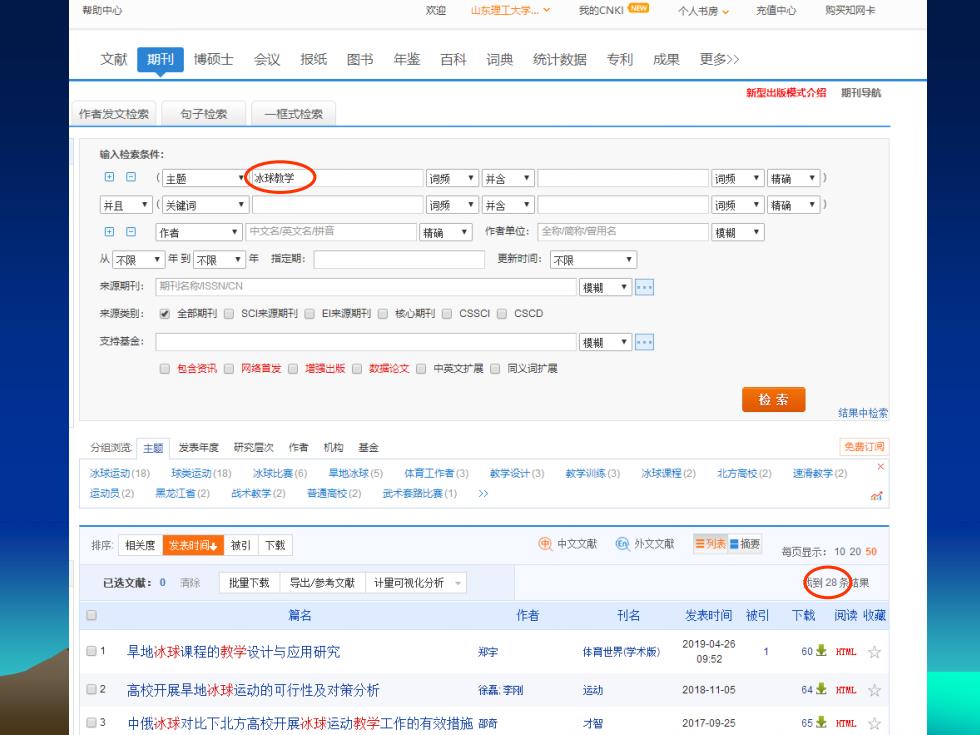Open article 旱地冰球课程的教学设计与应用研究
980x735 pixels.
233,652
